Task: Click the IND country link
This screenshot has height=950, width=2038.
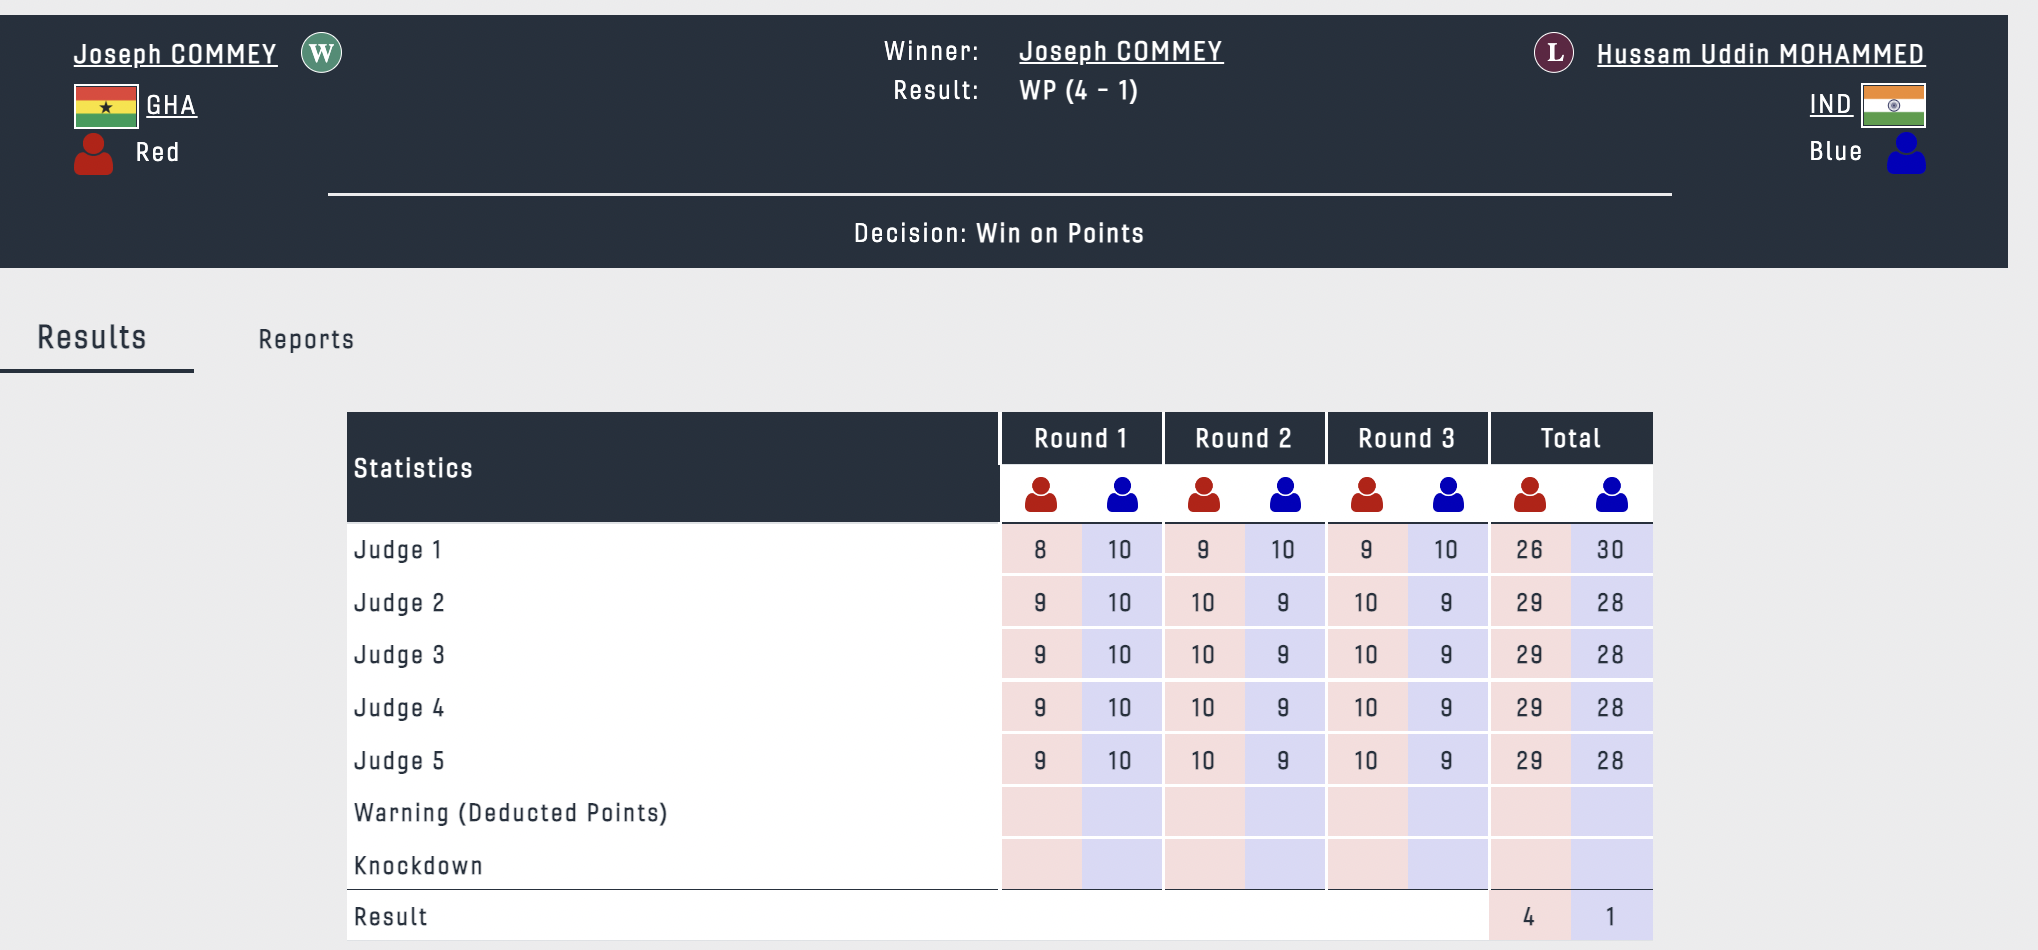Action: pos(1830,104)
